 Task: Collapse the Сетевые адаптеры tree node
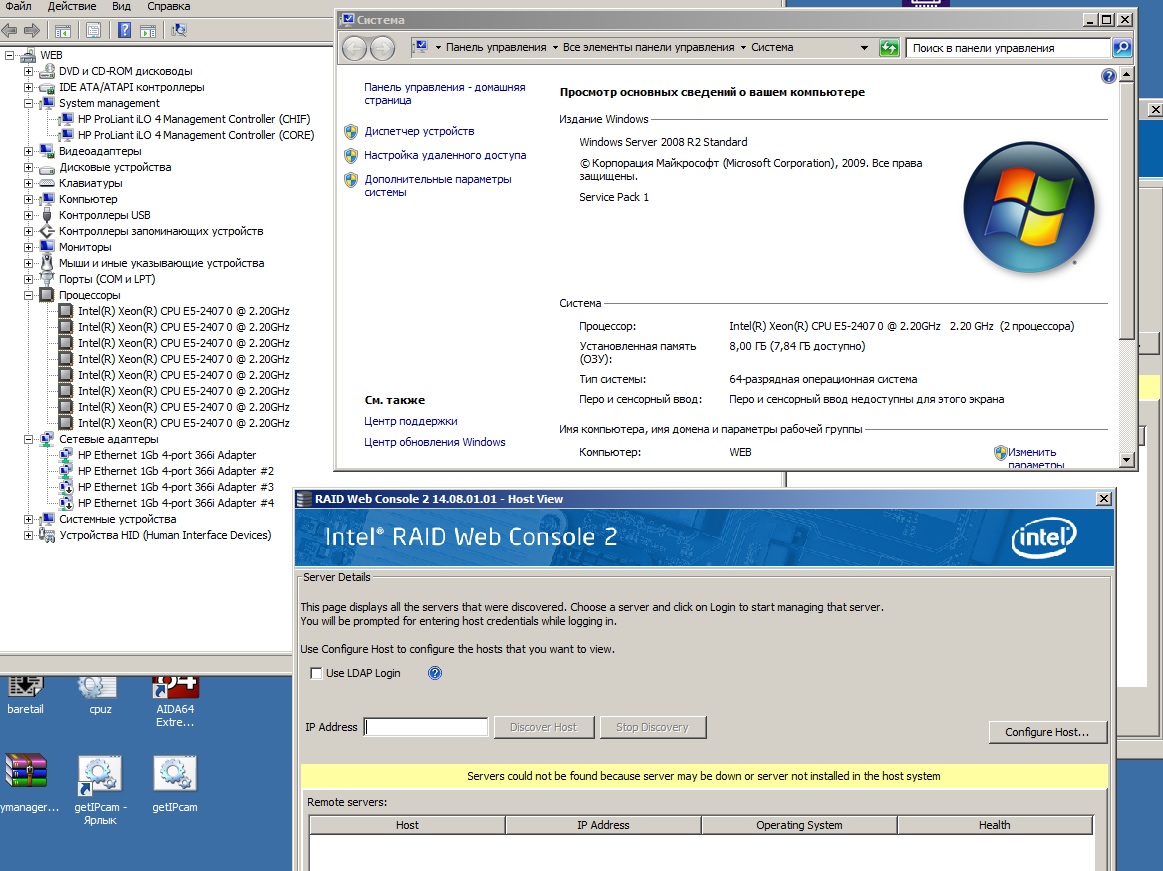pos(29,439)
